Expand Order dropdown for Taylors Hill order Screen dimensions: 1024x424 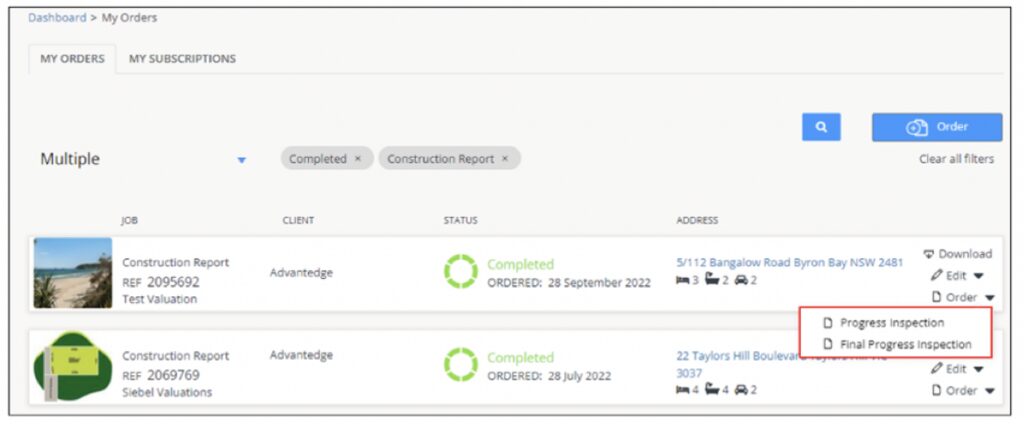click(989, 391)
